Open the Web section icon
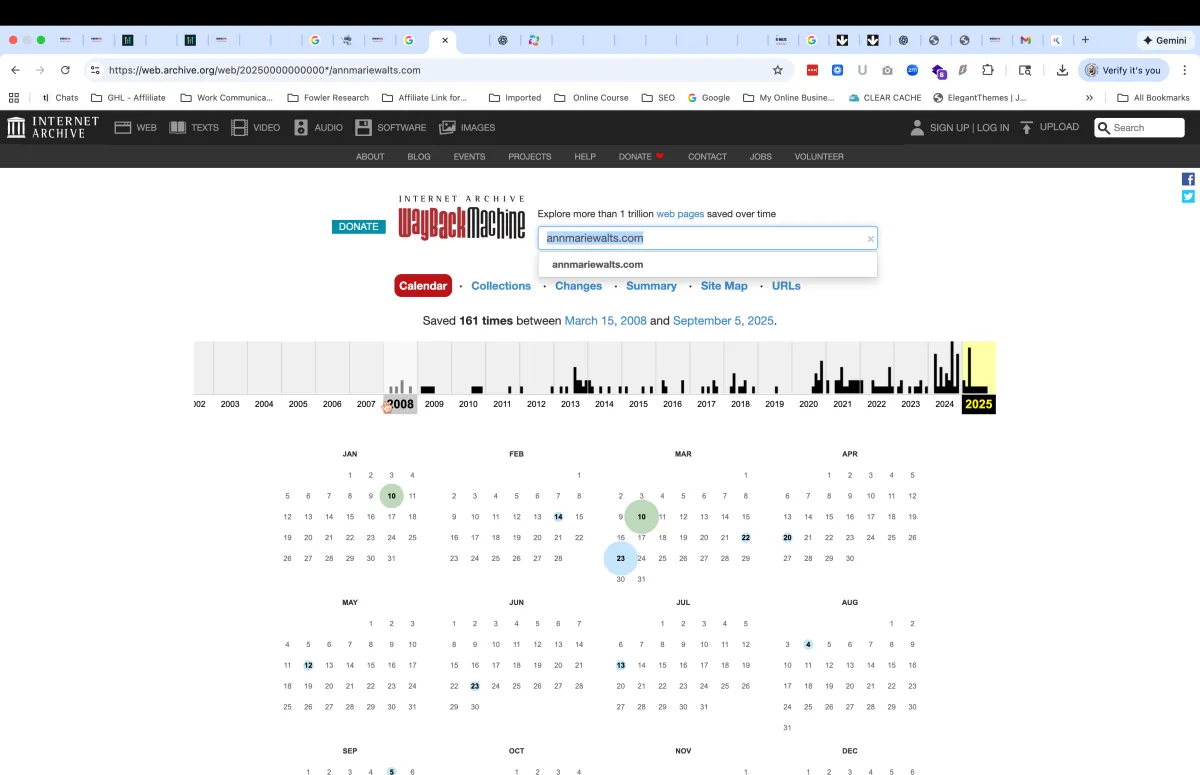The height and width of the screenshot is (775, 1200). tap(123, 127)
